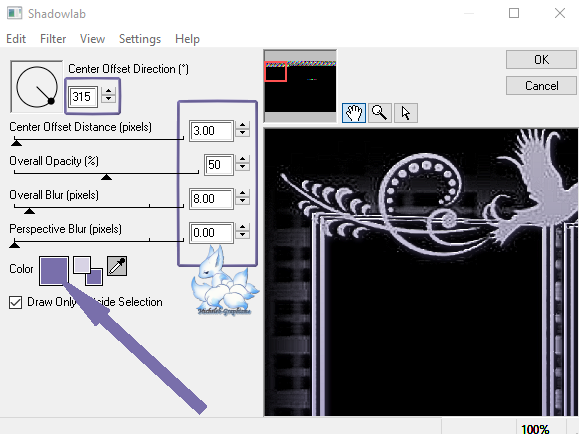Select the arrow pointer tool
The height and width of the screenshot is (434, 579).
click(x=406, y=113)
